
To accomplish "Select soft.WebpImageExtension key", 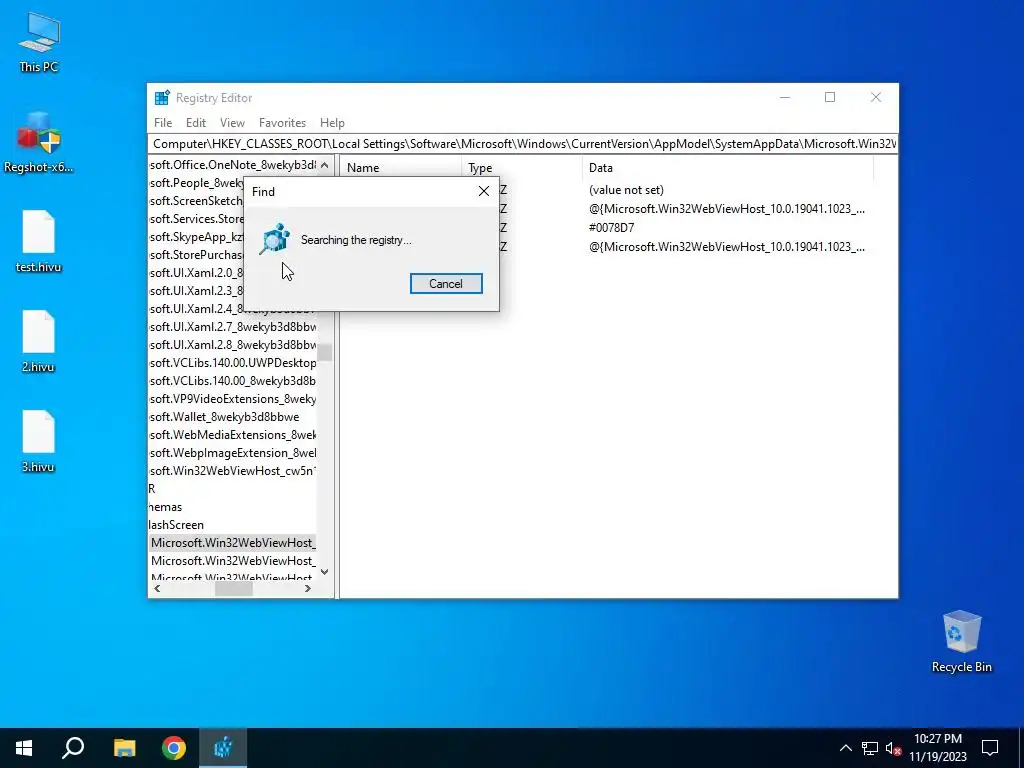I will (x=232, y=453).
